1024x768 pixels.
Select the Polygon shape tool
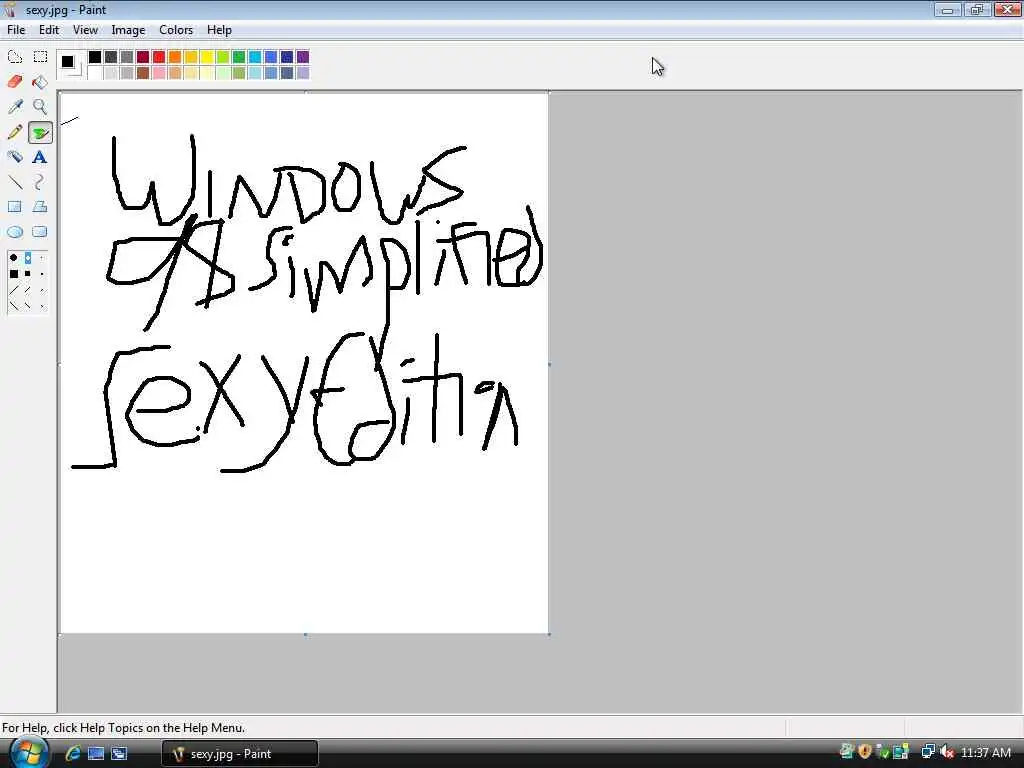(40, 207)
